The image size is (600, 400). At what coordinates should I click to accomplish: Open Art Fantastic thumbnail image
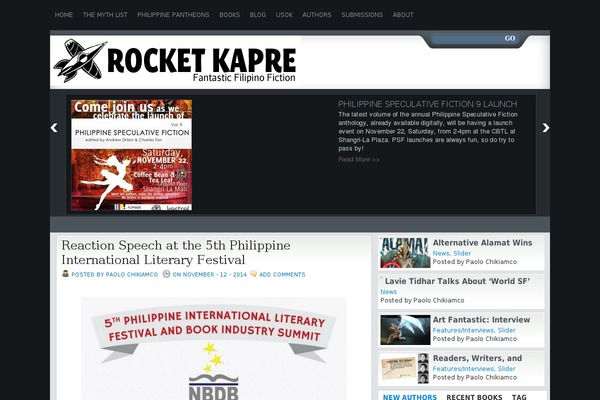[405, 330]
